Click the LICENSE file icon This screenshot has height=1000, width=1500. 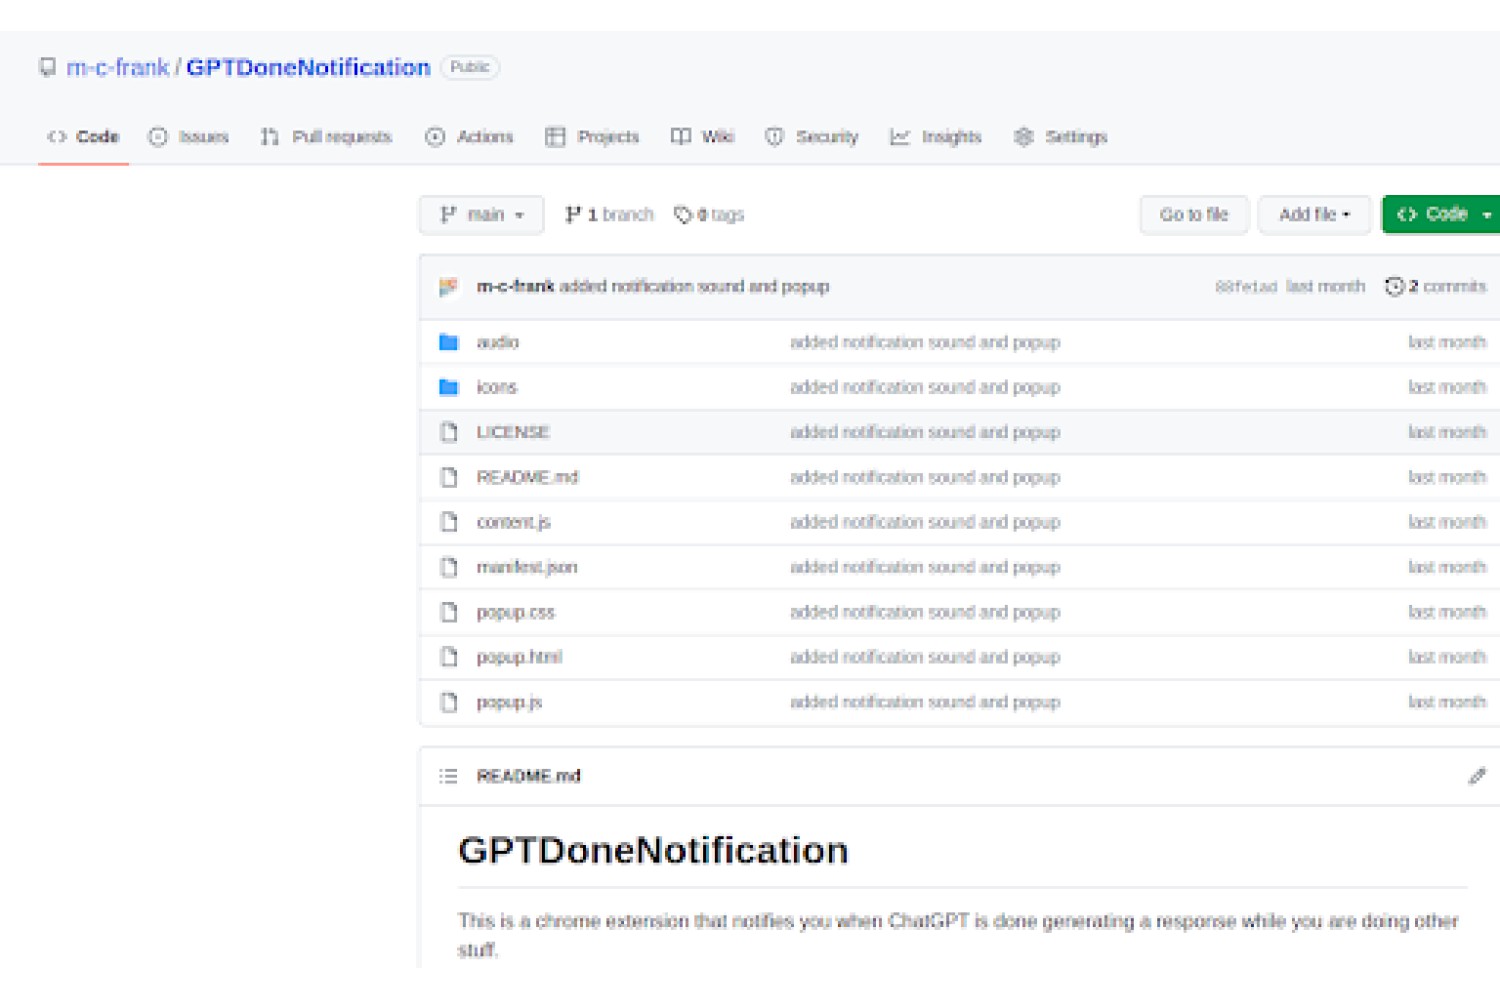(449, 432)
